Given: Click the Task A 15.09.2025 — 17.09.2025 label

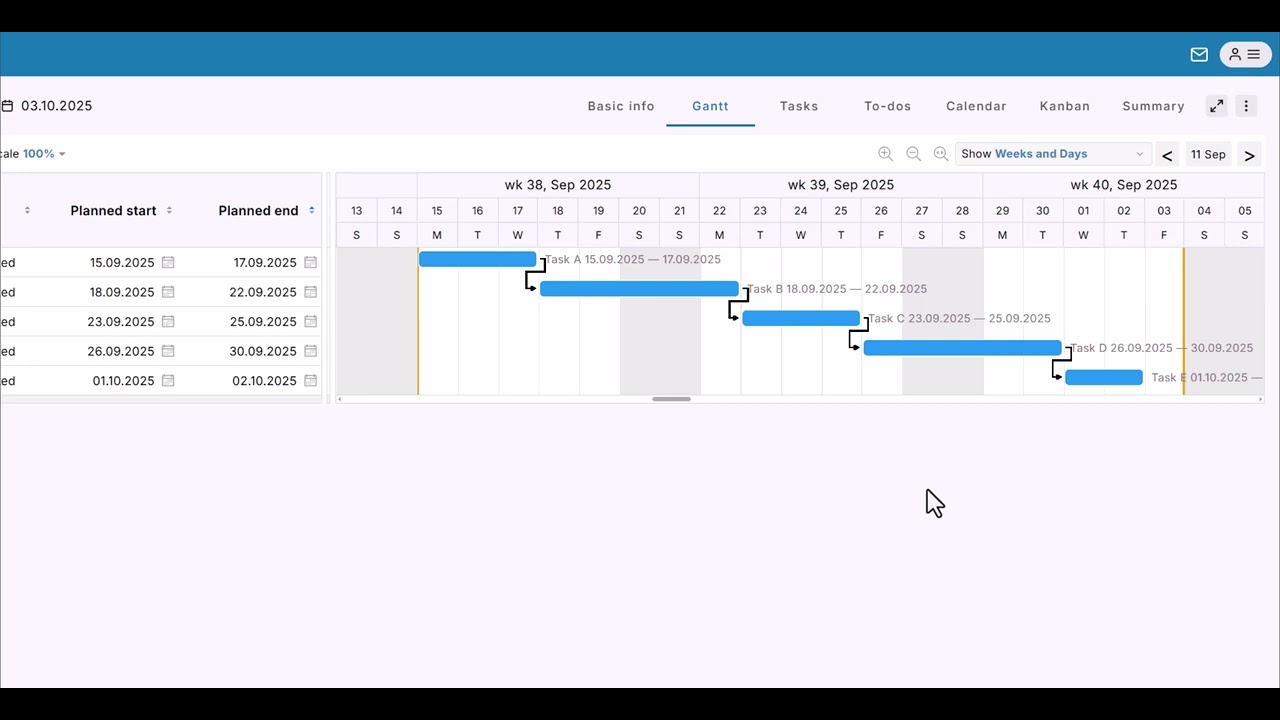Looking at the screenshot, I should tap(632, 259).
